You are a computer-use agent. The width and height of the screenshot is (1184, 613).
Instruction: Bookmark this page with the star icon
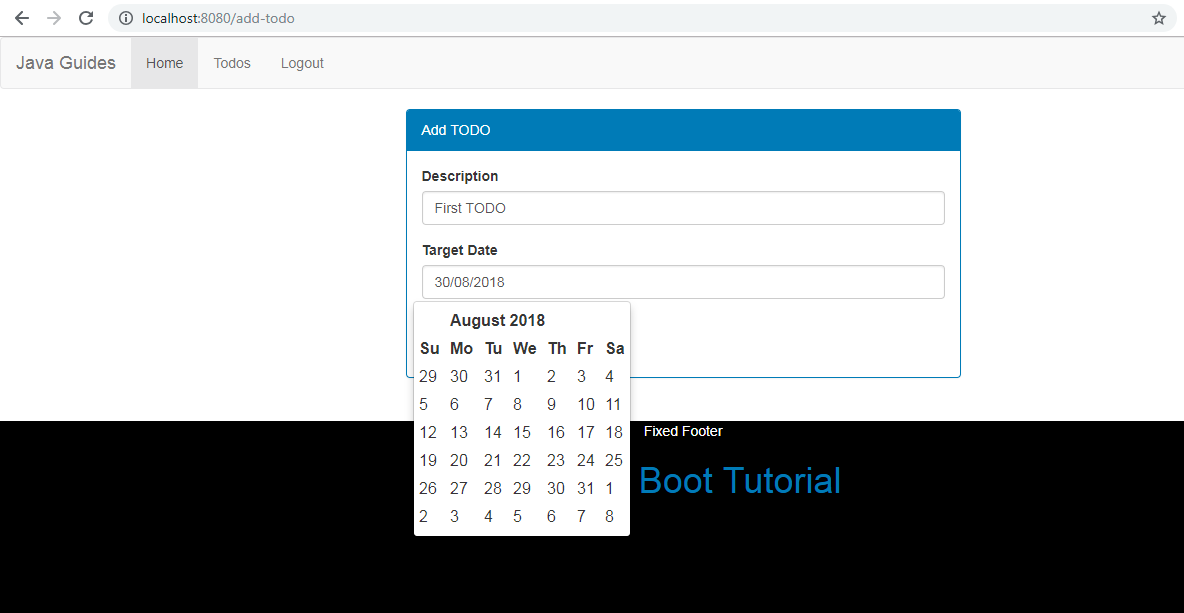1158,17
